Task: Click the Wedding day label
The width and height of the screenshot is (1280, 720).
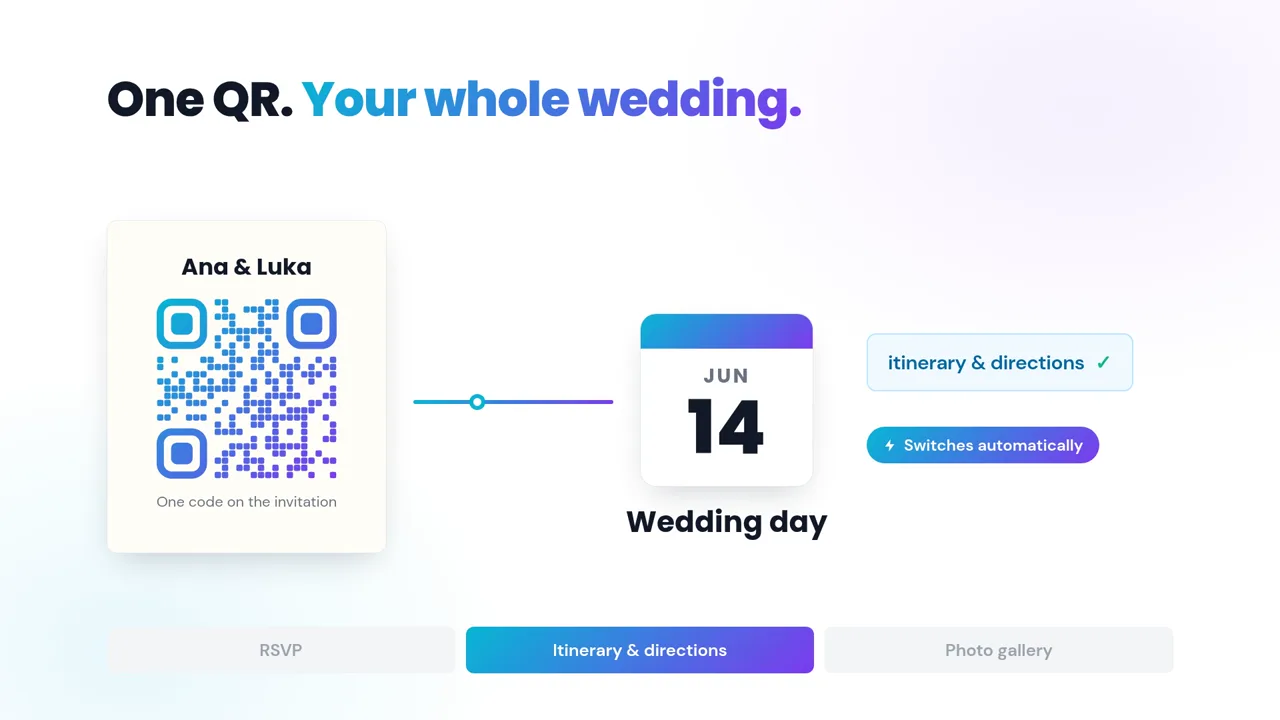Action: [x=727, y=522]
